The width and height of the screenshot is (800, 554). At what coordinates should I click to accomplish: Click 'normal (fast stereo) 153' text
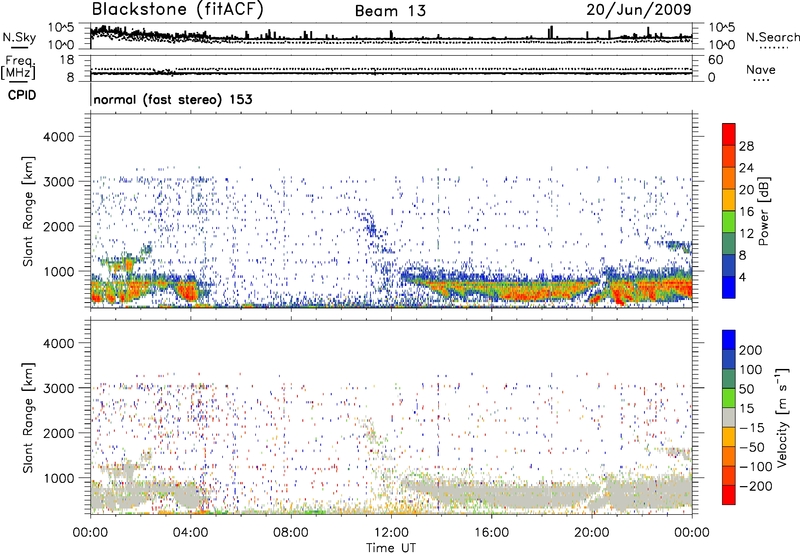(x=173, y=99)
